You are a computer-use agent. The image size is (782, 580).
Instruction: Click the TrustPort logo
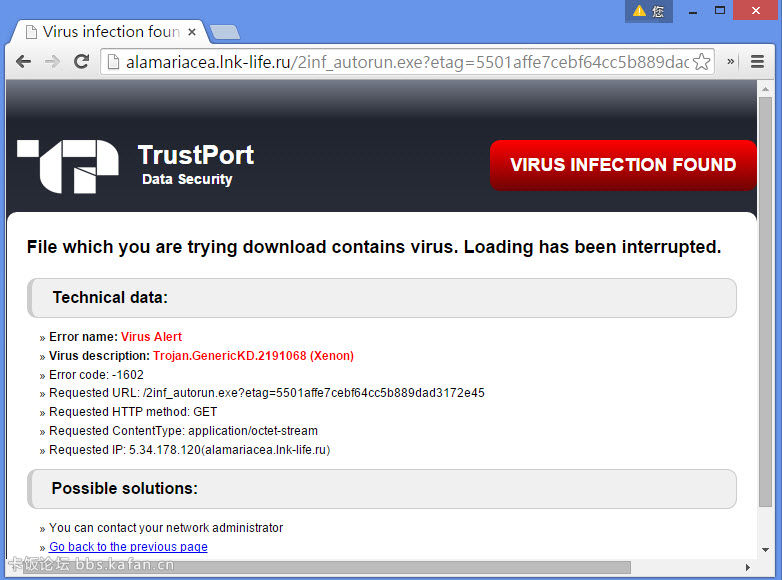(68, 165)
